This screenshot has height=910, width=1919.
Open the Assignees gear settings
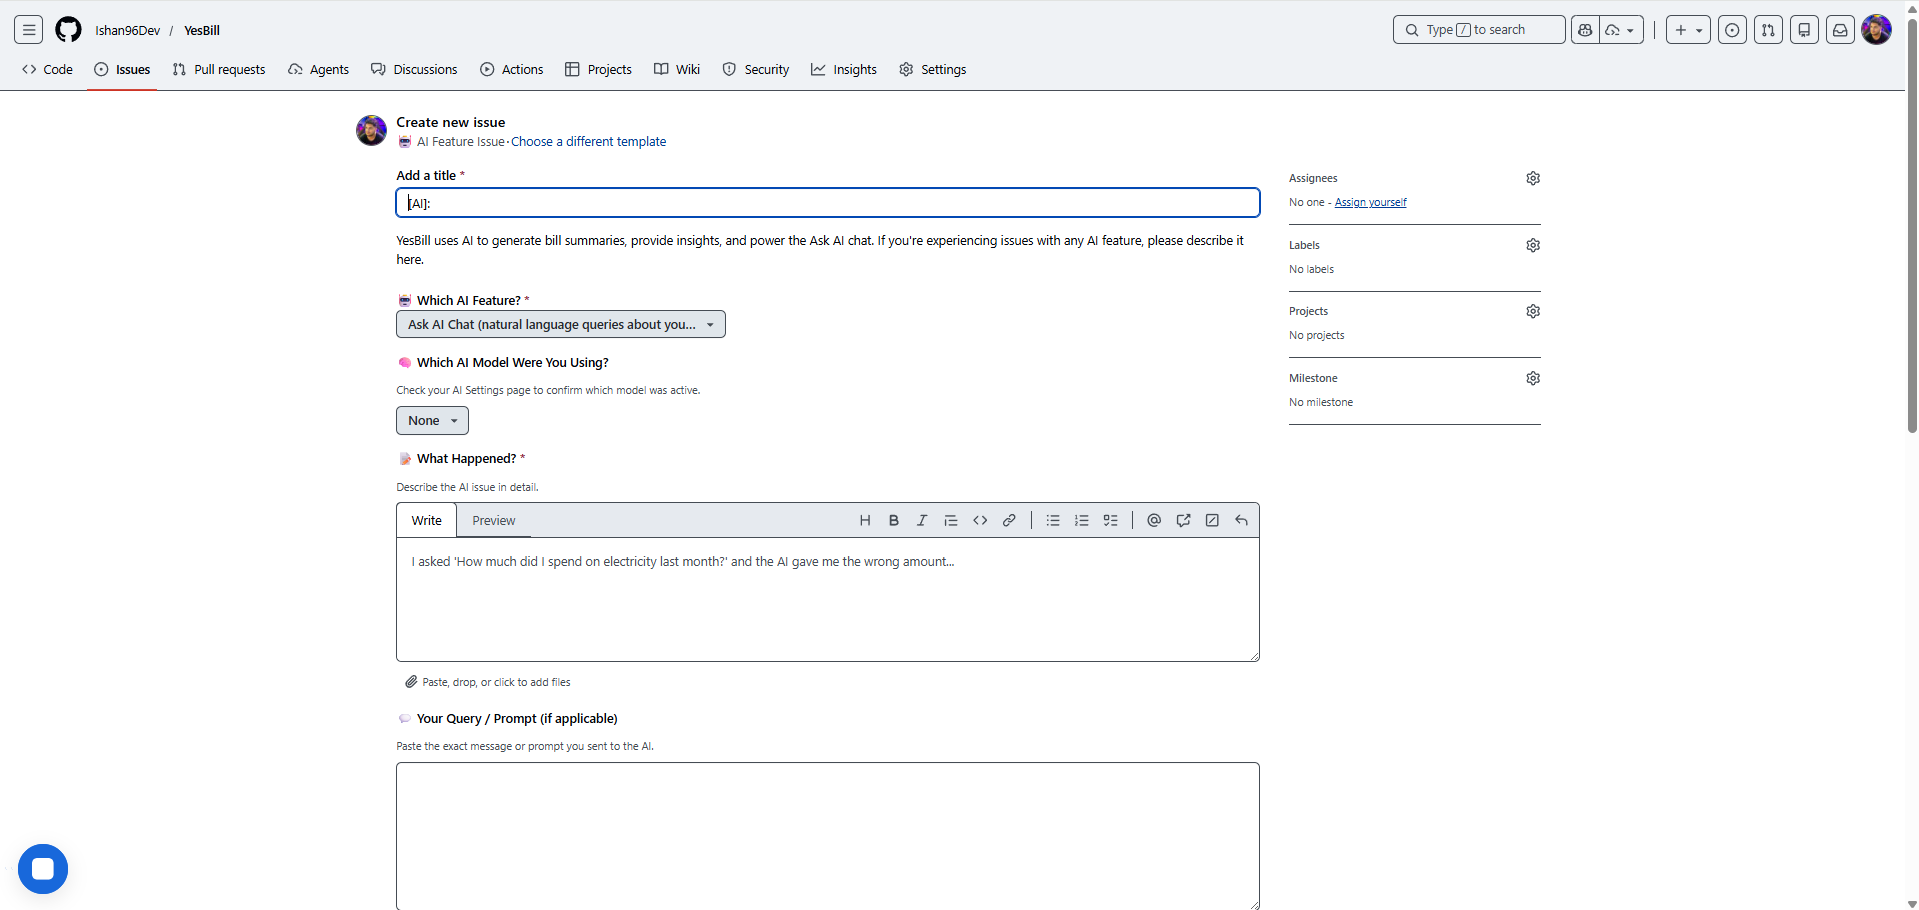coord(1533,178)
